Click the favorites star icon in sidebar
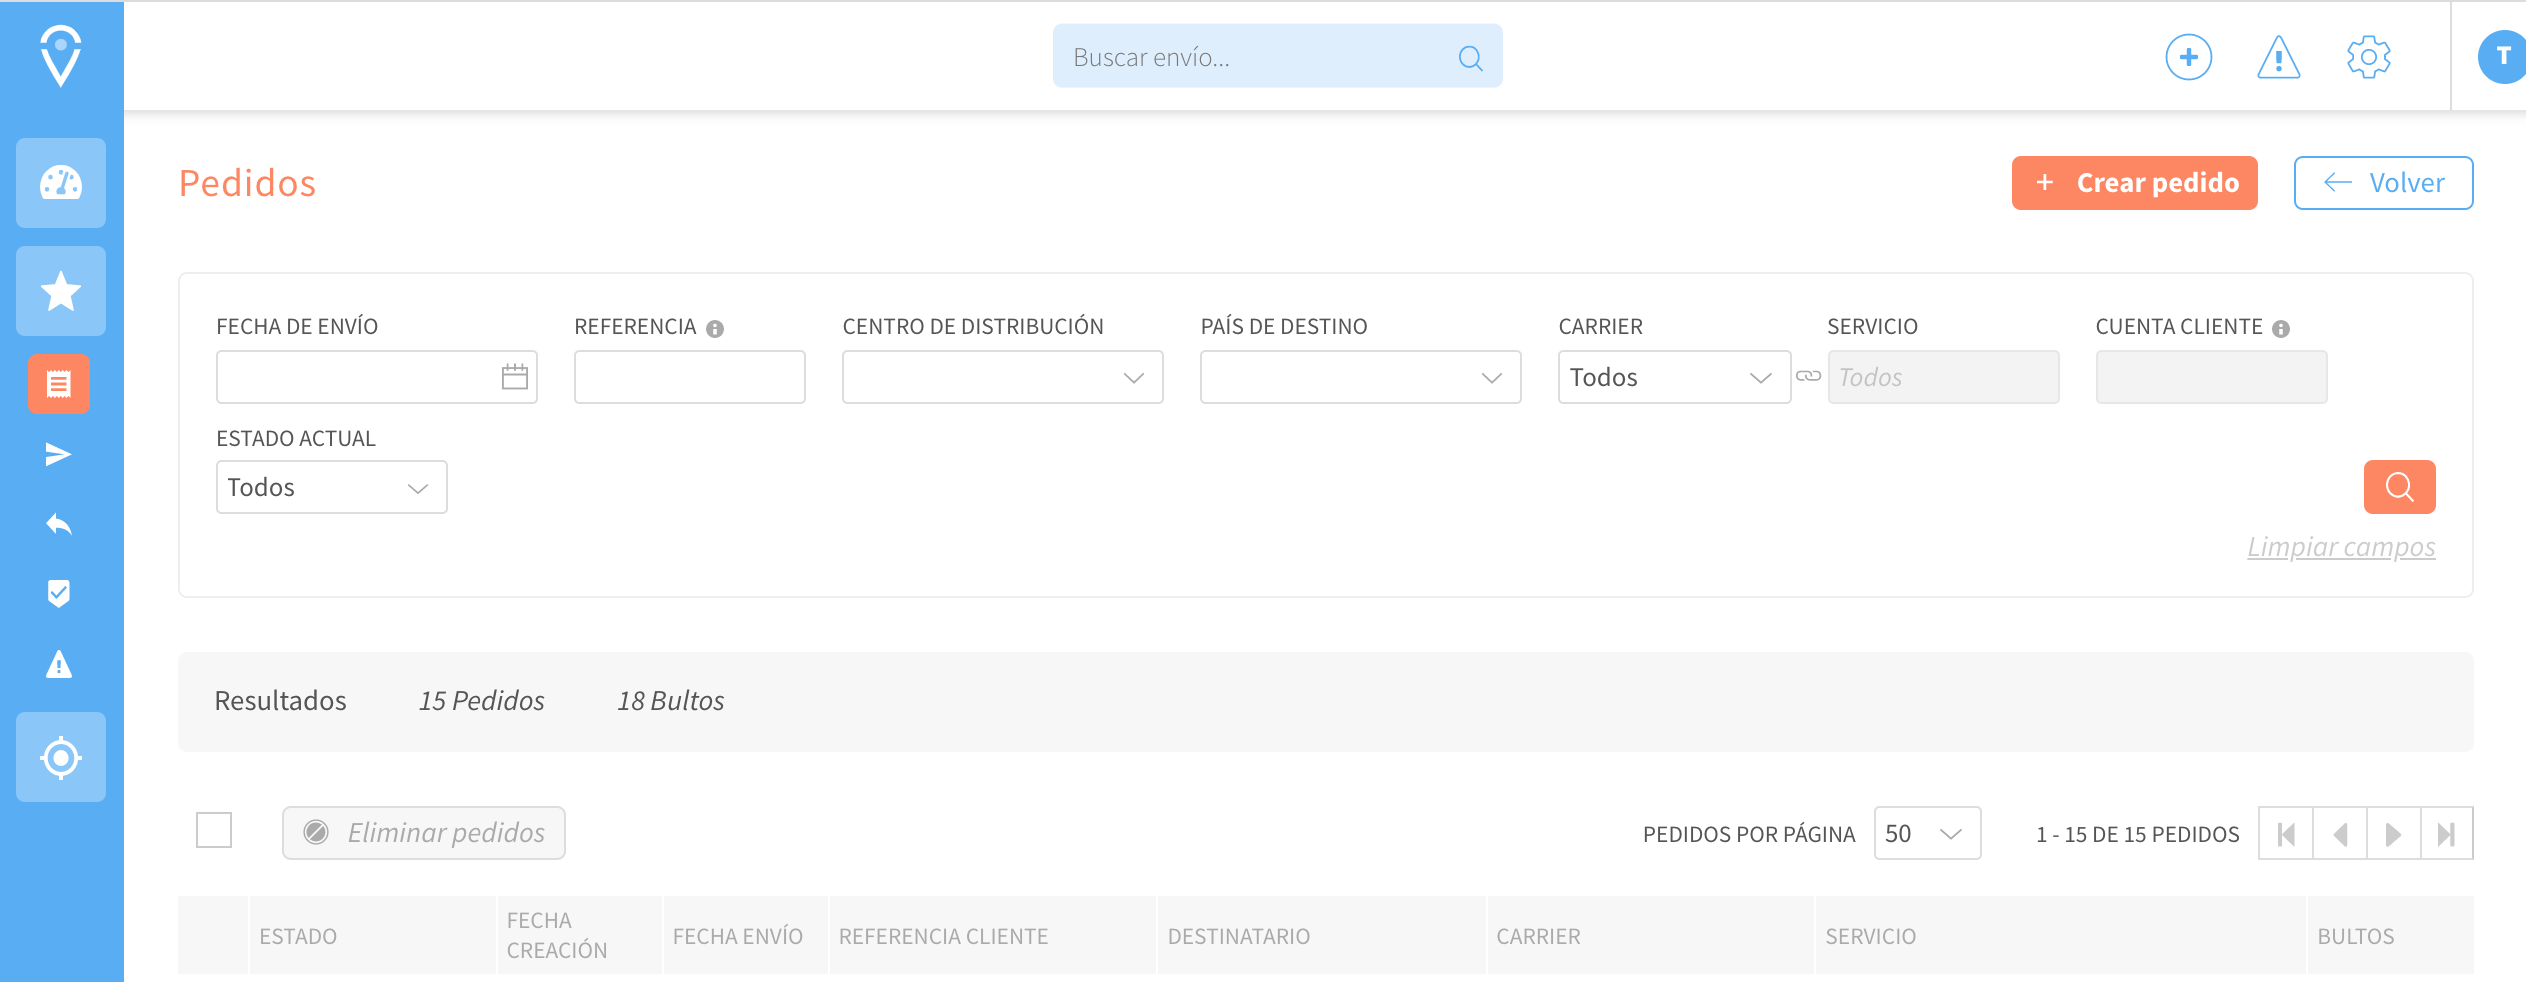 pos(60,291)
